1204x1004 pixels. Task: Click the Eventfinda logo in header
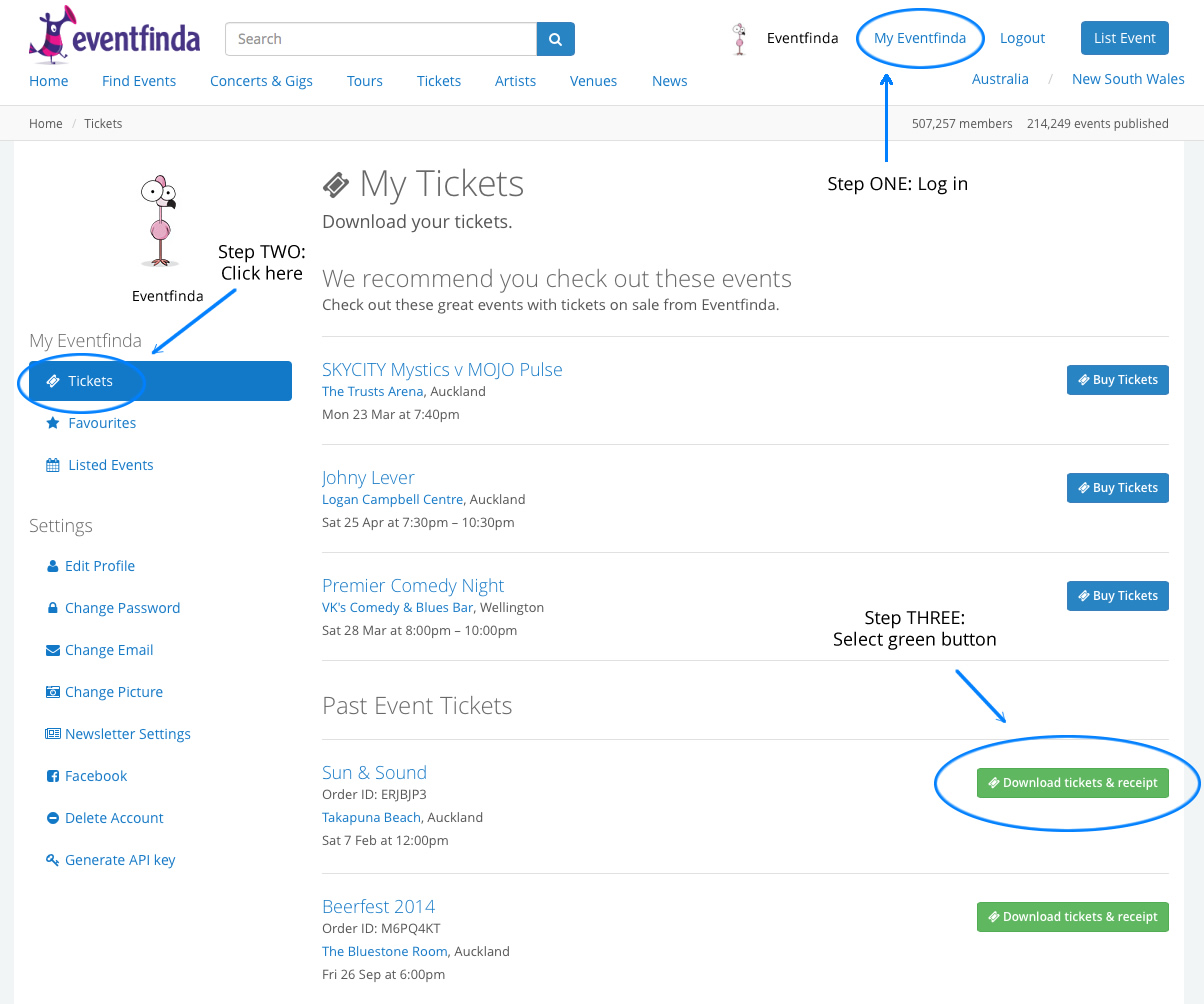point(114,35)
